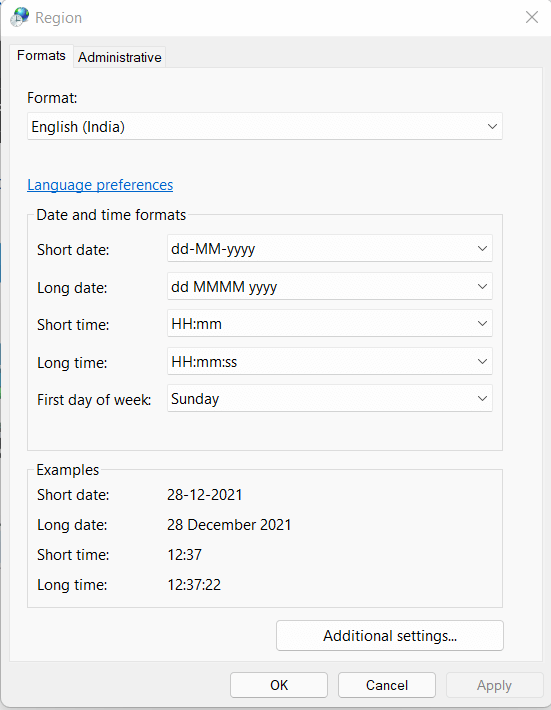Select the Formats tab
This screenshot has width=551, height=710.
click(x=41, y=56)
